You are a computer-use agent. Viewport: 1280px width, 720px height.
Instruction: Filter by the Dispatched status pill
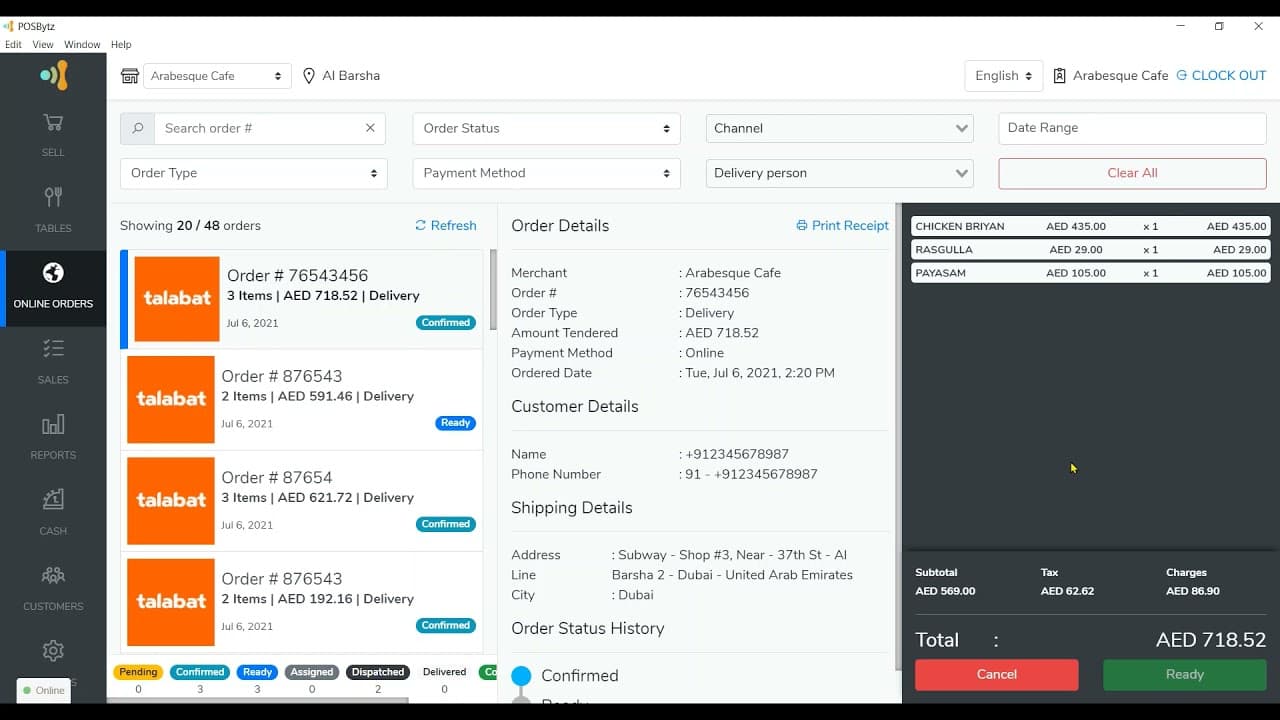pyautogui.click(x=378, y=672)
